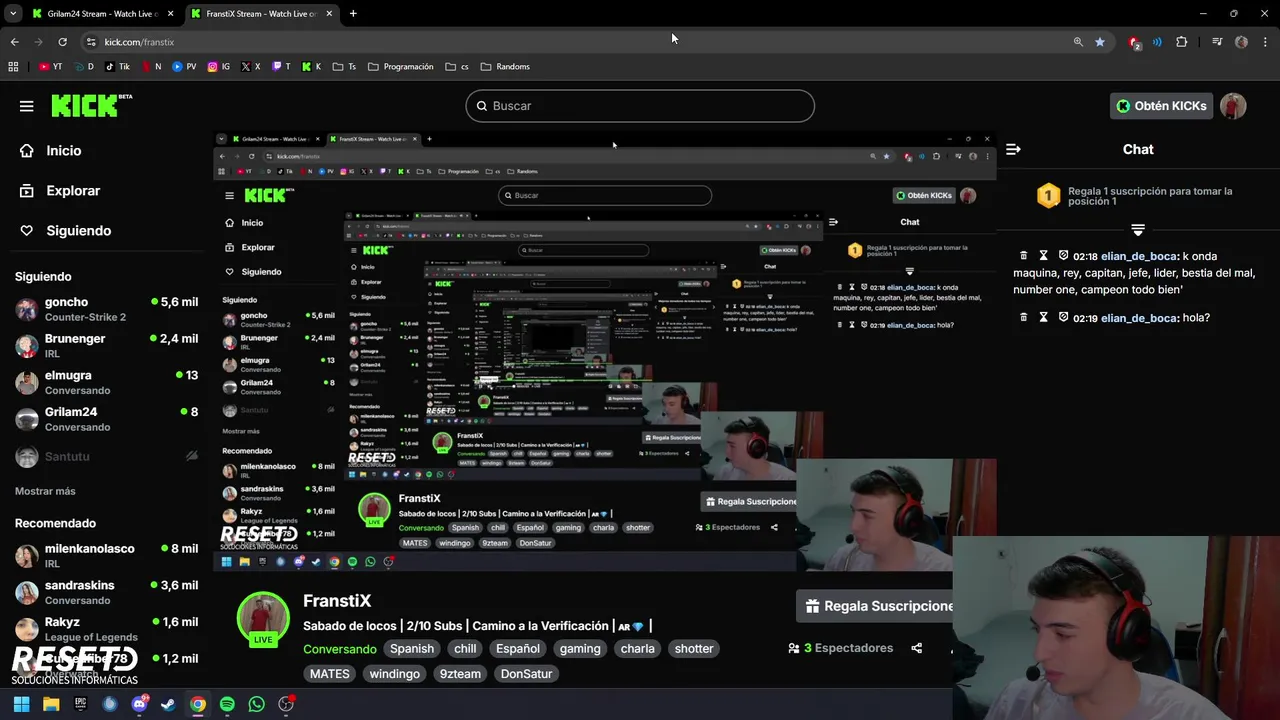Switch to Grilam24 Stream browser tab

(103, 14)
